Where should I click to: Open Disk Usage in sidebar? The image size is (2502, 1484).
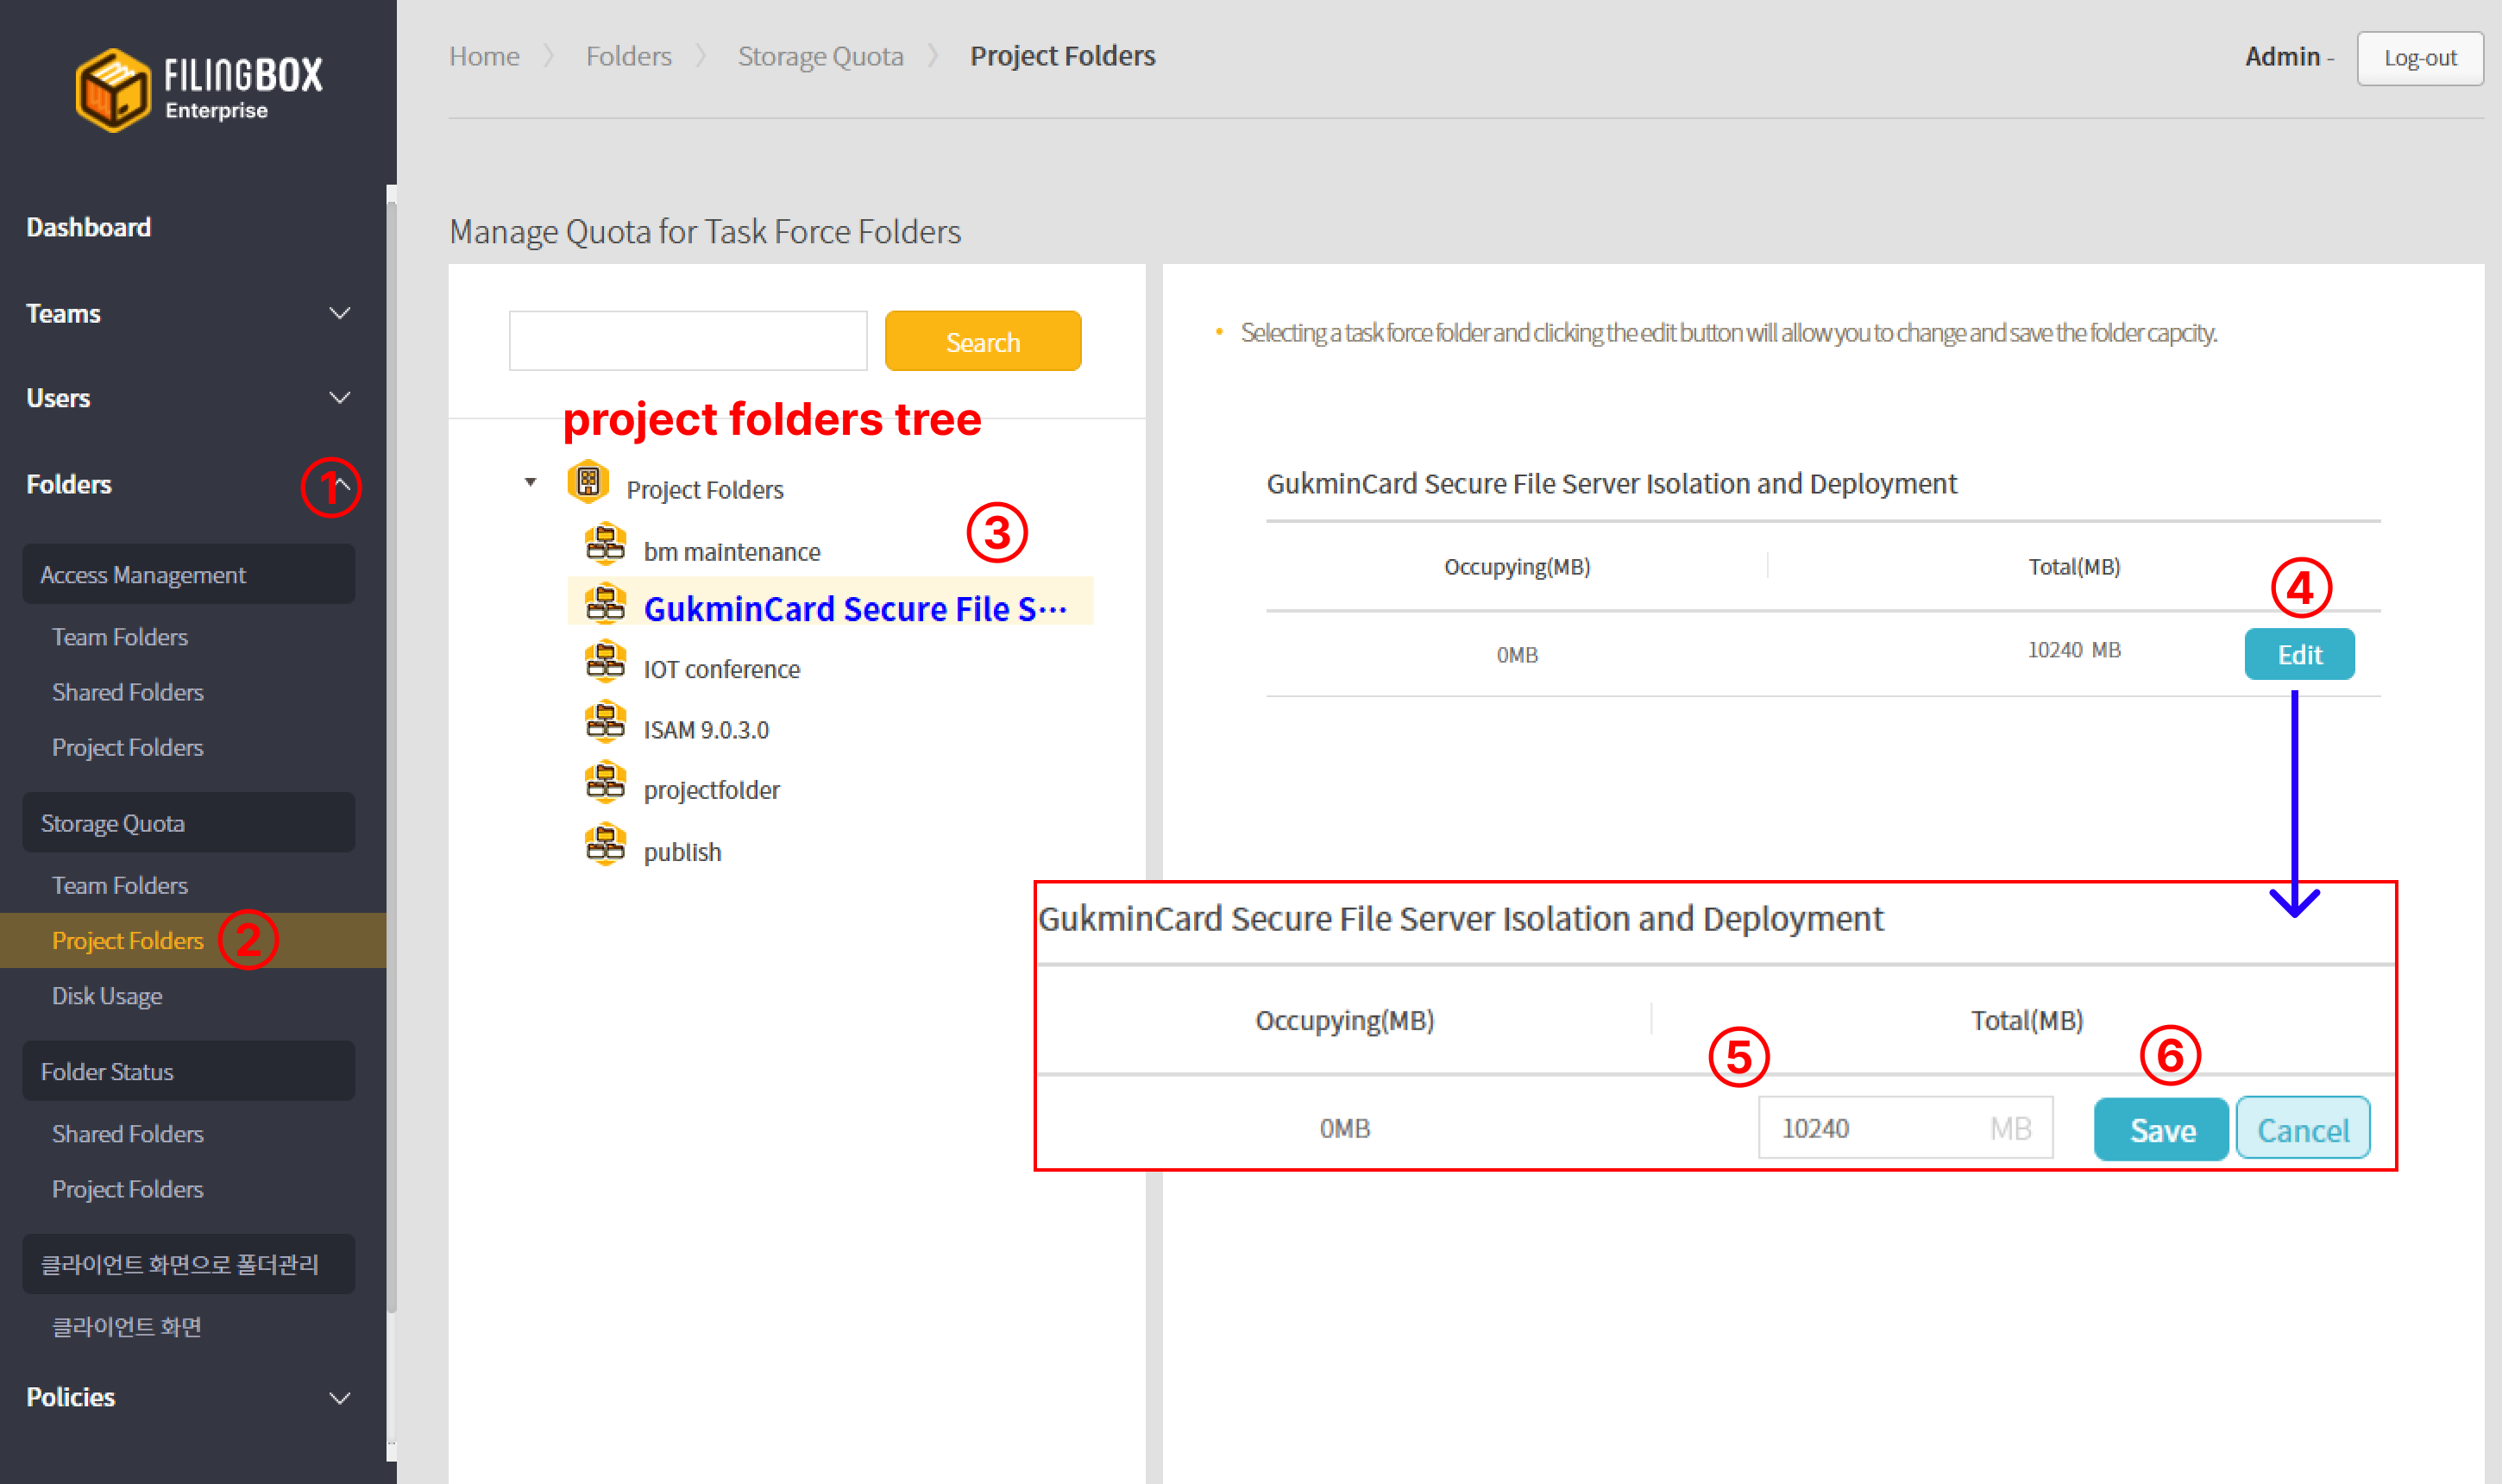(x=107, y=996)
